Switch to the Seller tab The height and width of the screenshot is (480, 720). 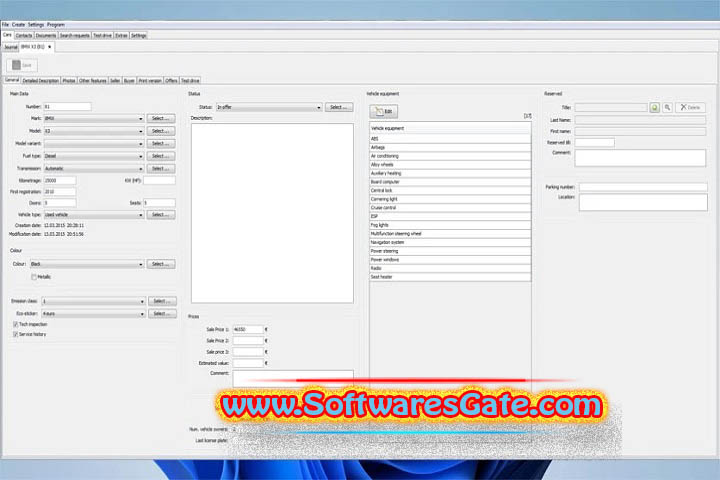(115, 80)
